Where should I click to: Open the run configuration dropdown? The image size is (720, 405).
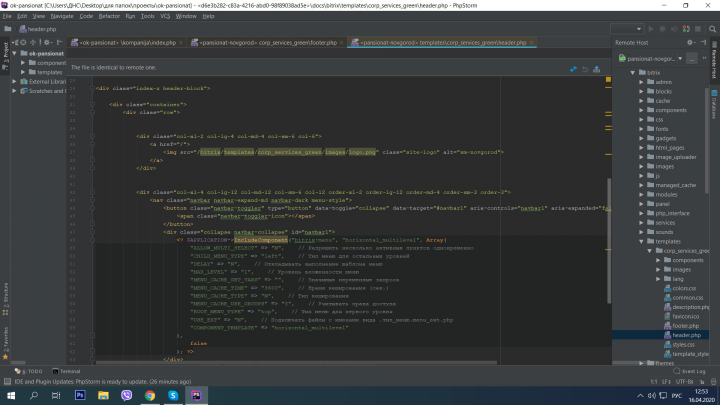[x=626, y=29]
